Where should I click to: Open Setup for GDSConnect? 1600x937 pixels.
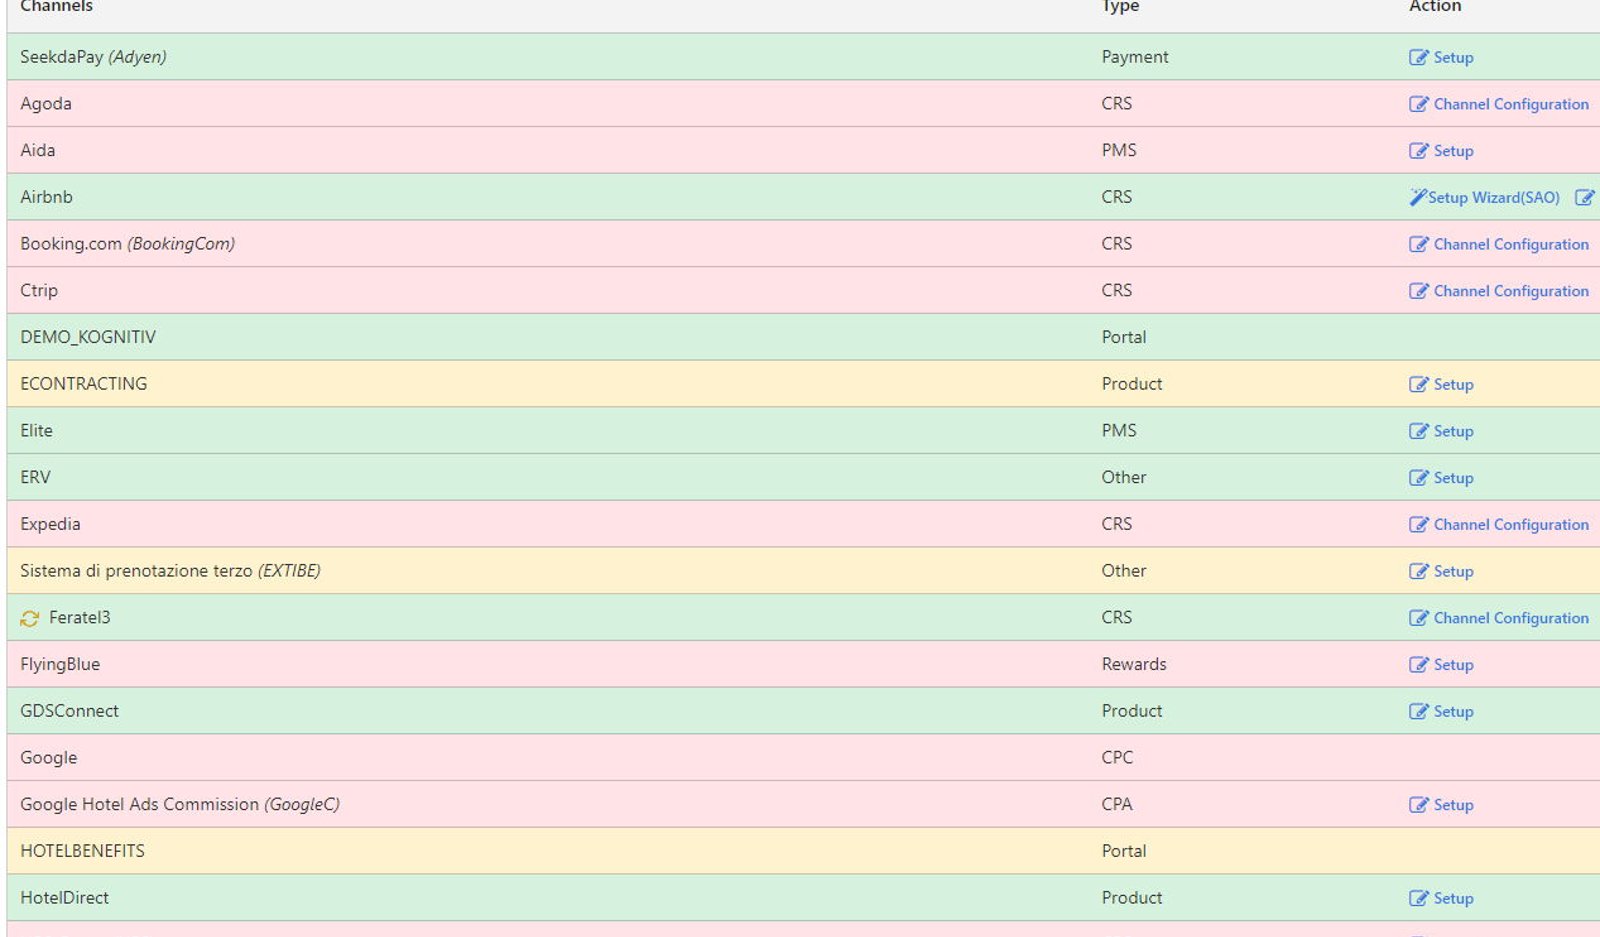1453,711
